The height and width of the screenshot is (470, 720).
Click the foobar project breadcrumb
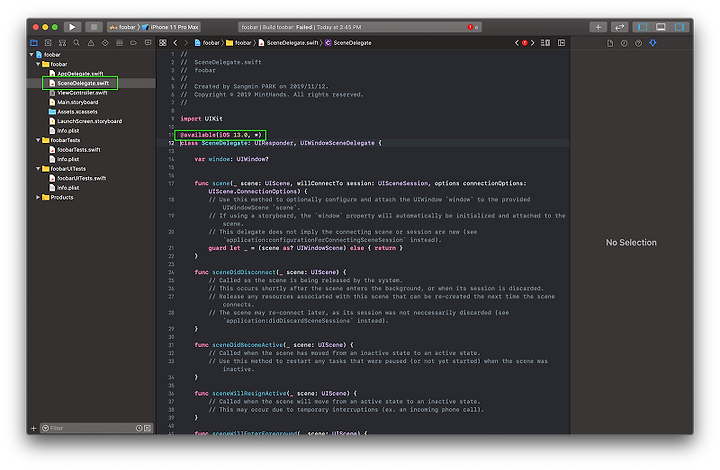(x=207, y=43)
